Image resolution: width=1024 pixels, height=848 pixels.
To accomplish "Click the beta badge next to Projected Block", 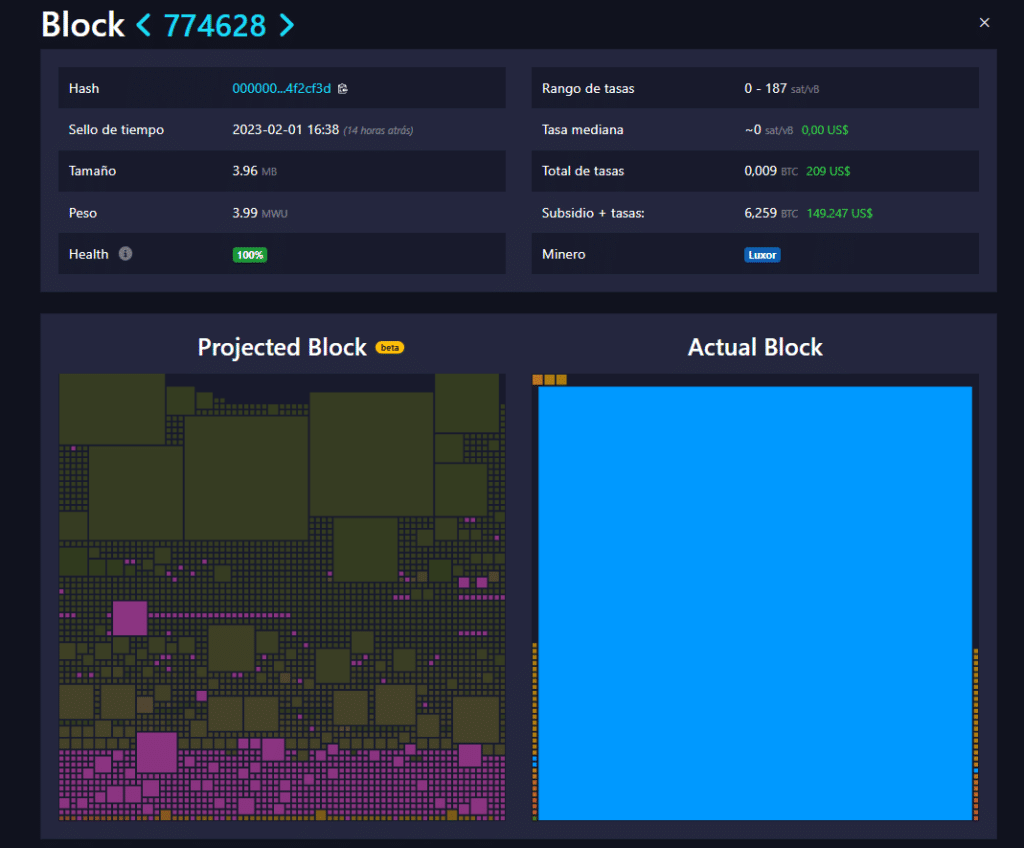I will (390, 348).
